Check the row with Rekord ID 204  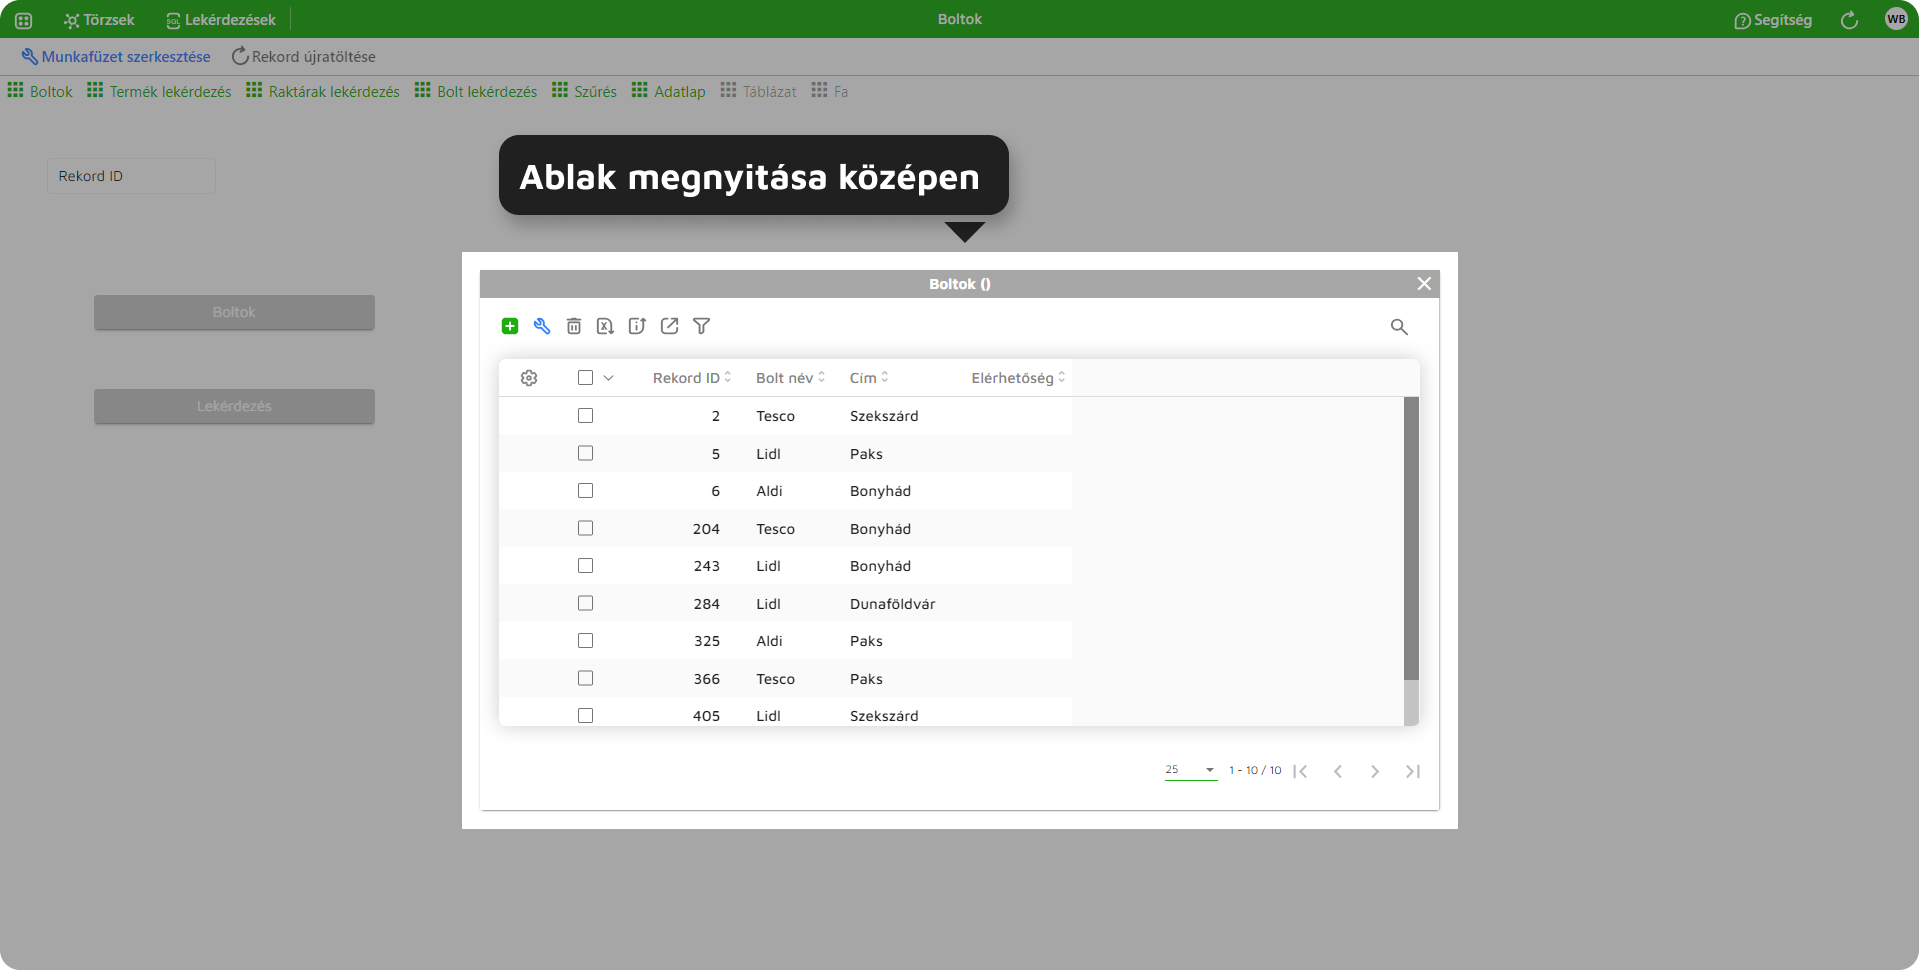click(586, 528)
